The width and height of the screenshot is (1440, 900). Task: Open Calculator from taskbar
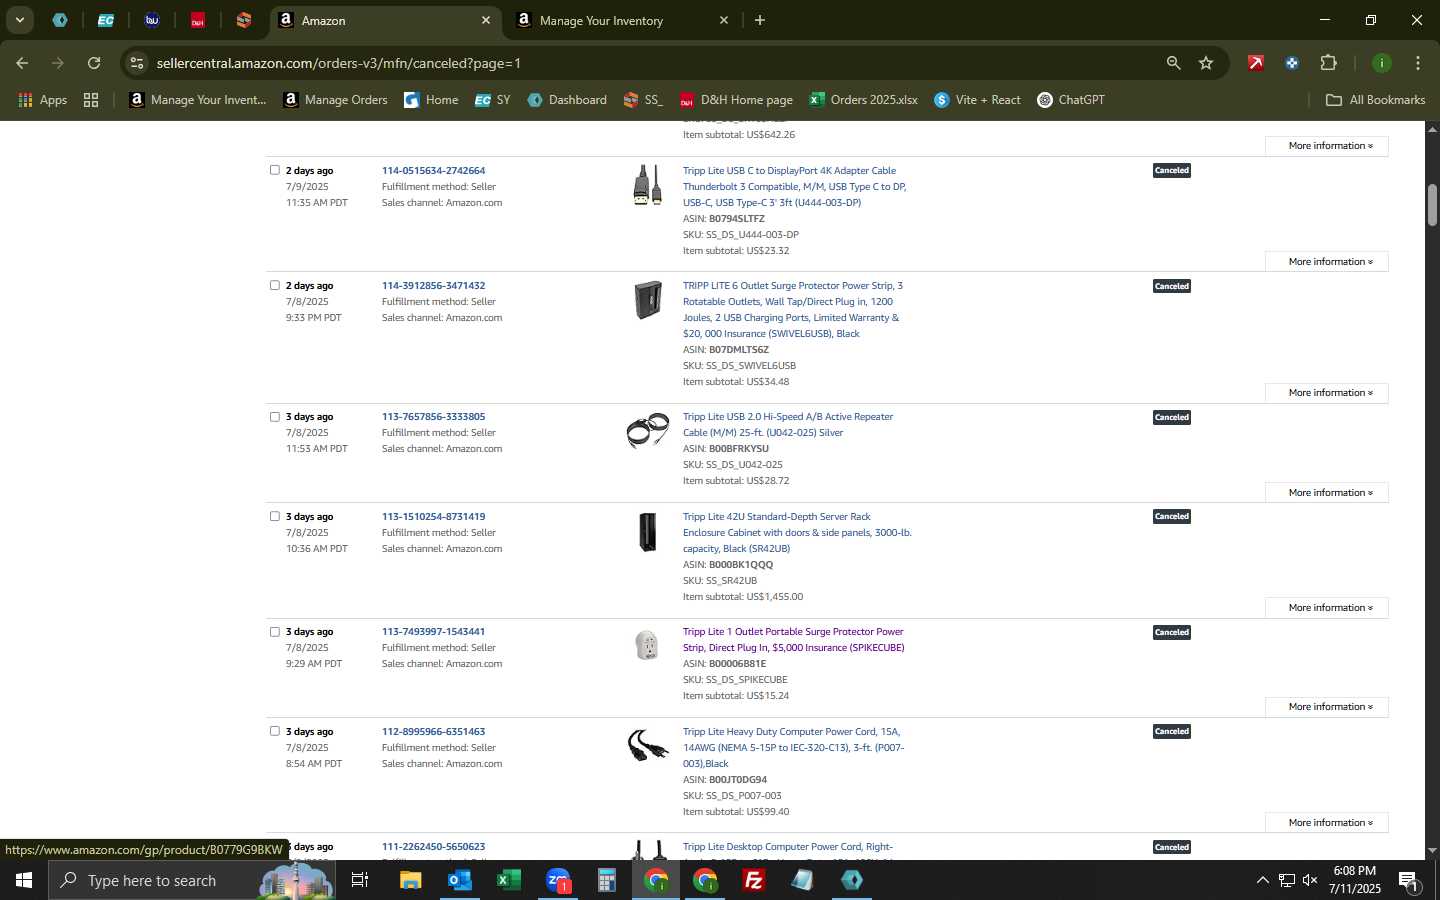click(x=607, y=880)
